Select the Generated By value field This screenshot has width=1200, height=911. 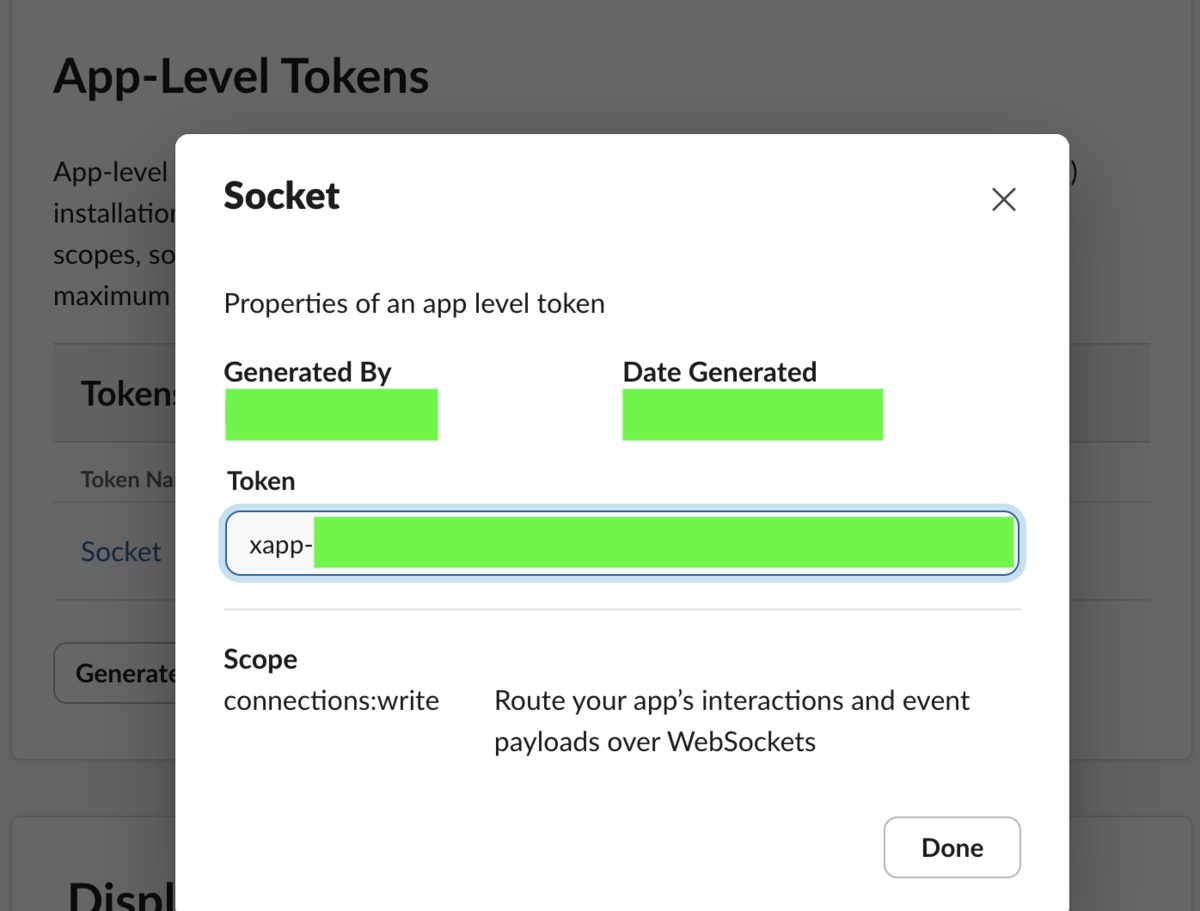(331, 414)
